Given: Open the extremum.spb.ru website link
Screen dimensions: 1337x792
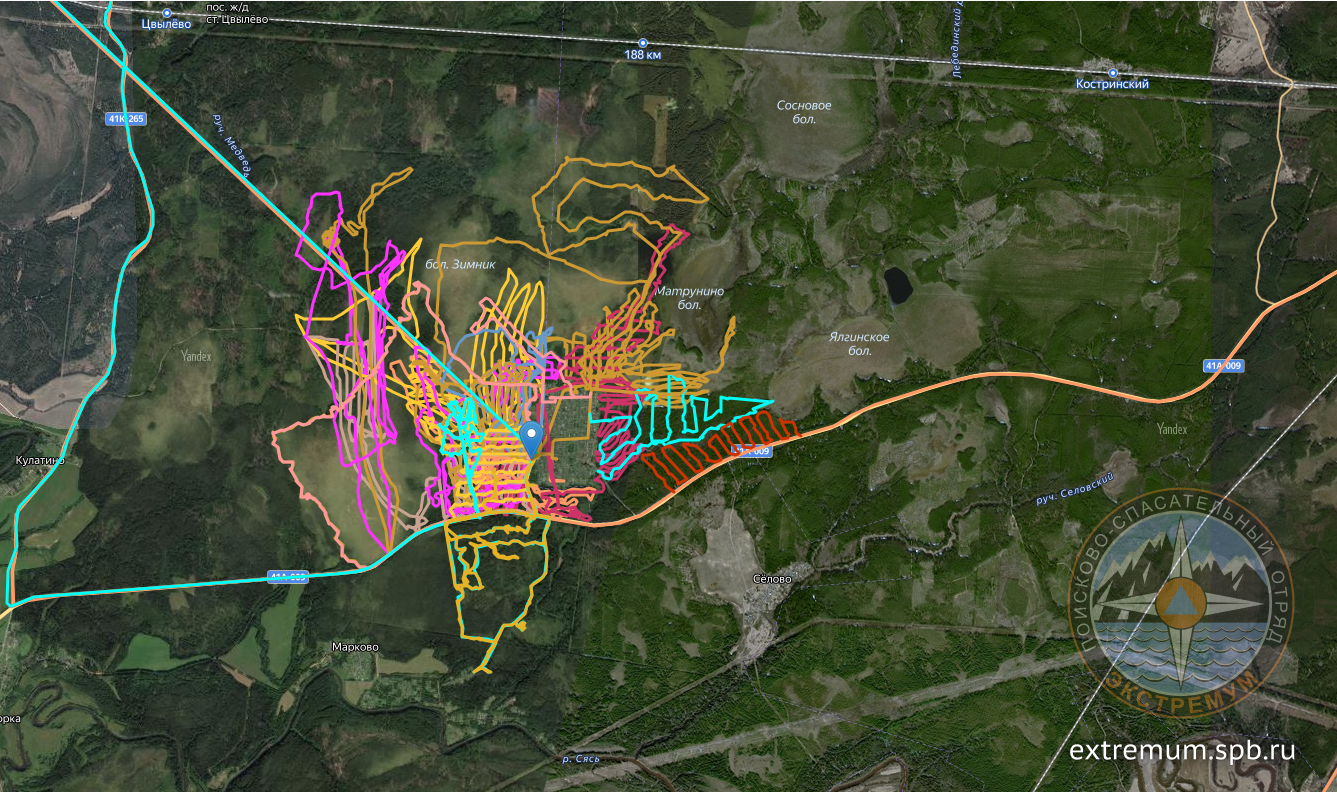Looking at the screenshot, I should [x=1182, y=750].
